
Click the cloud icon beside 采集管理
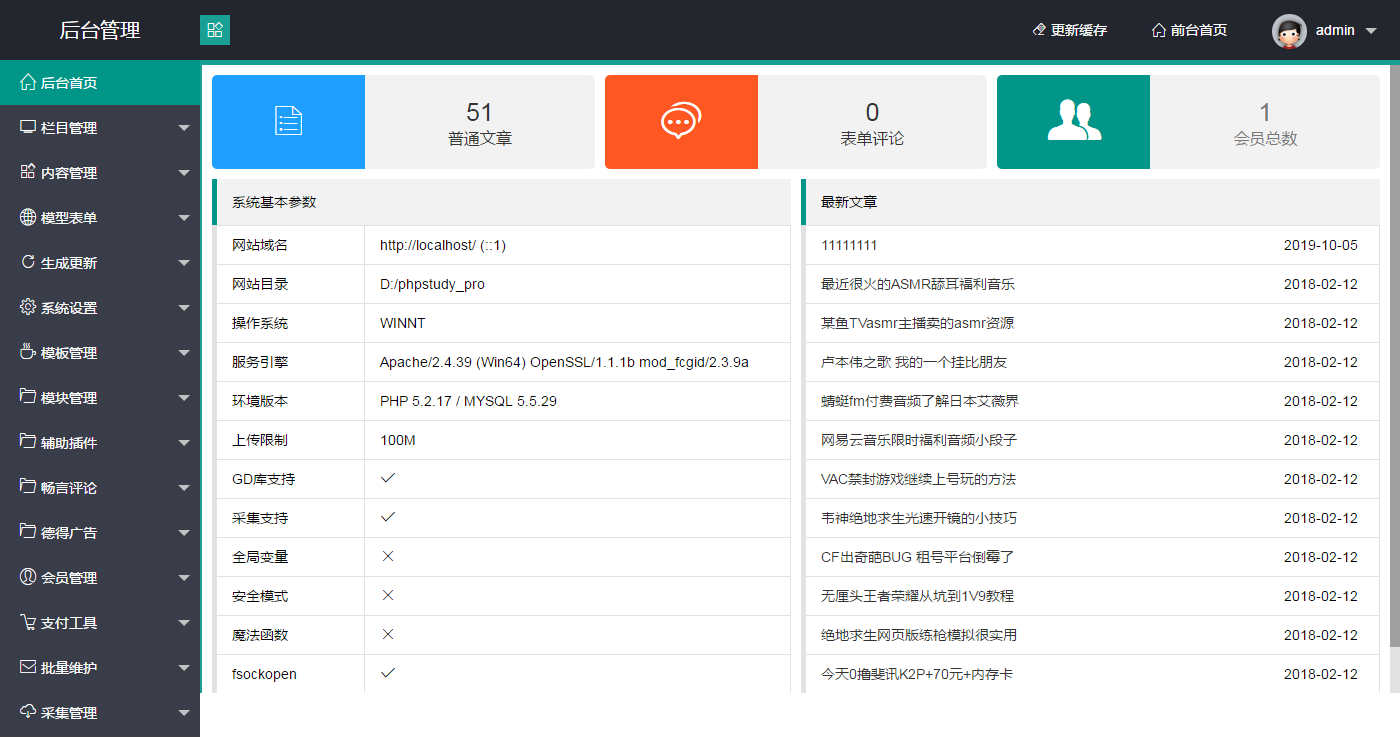click(28, 712)
